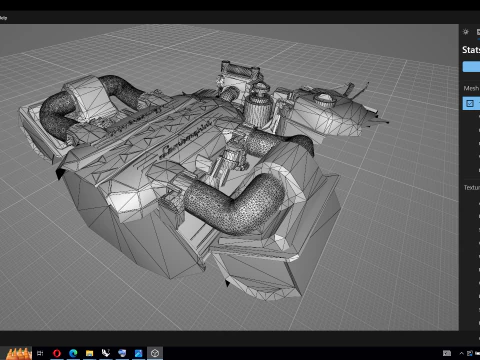
Task: Click the network status tray icon
Action: [x=470, y=353]
